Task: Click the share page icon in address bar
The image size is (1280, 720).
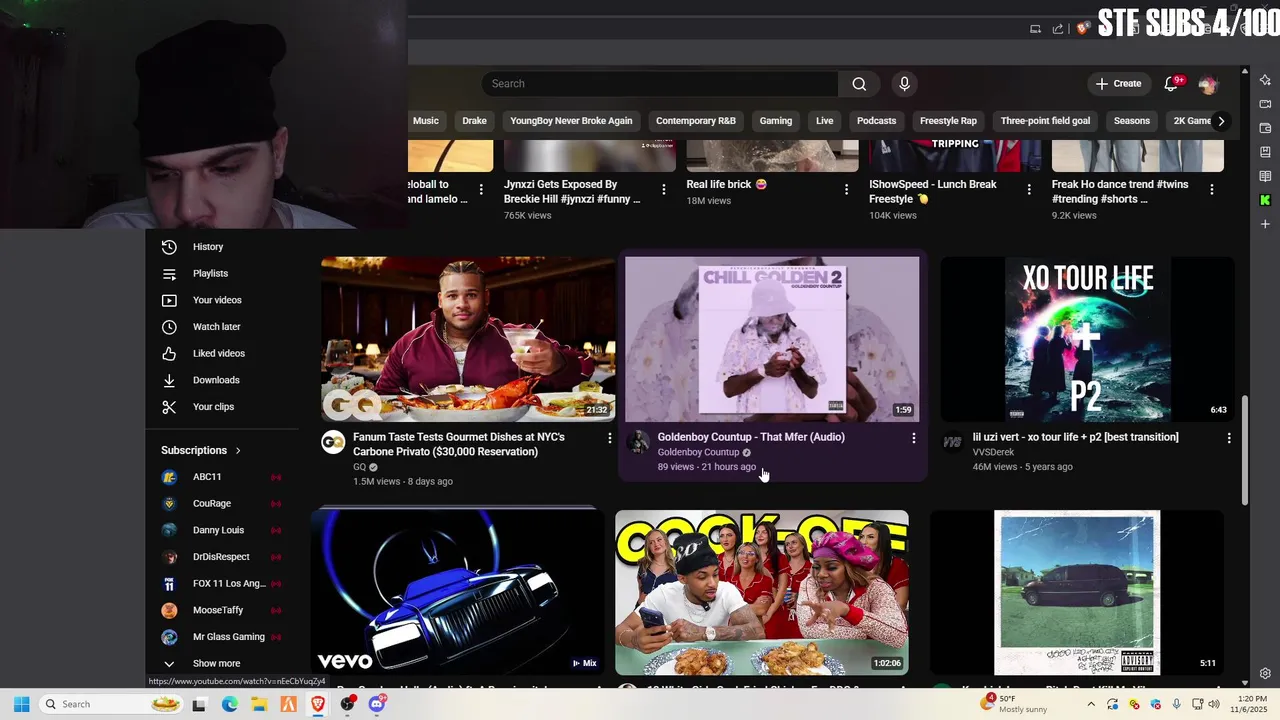Action: (1058, 29)
